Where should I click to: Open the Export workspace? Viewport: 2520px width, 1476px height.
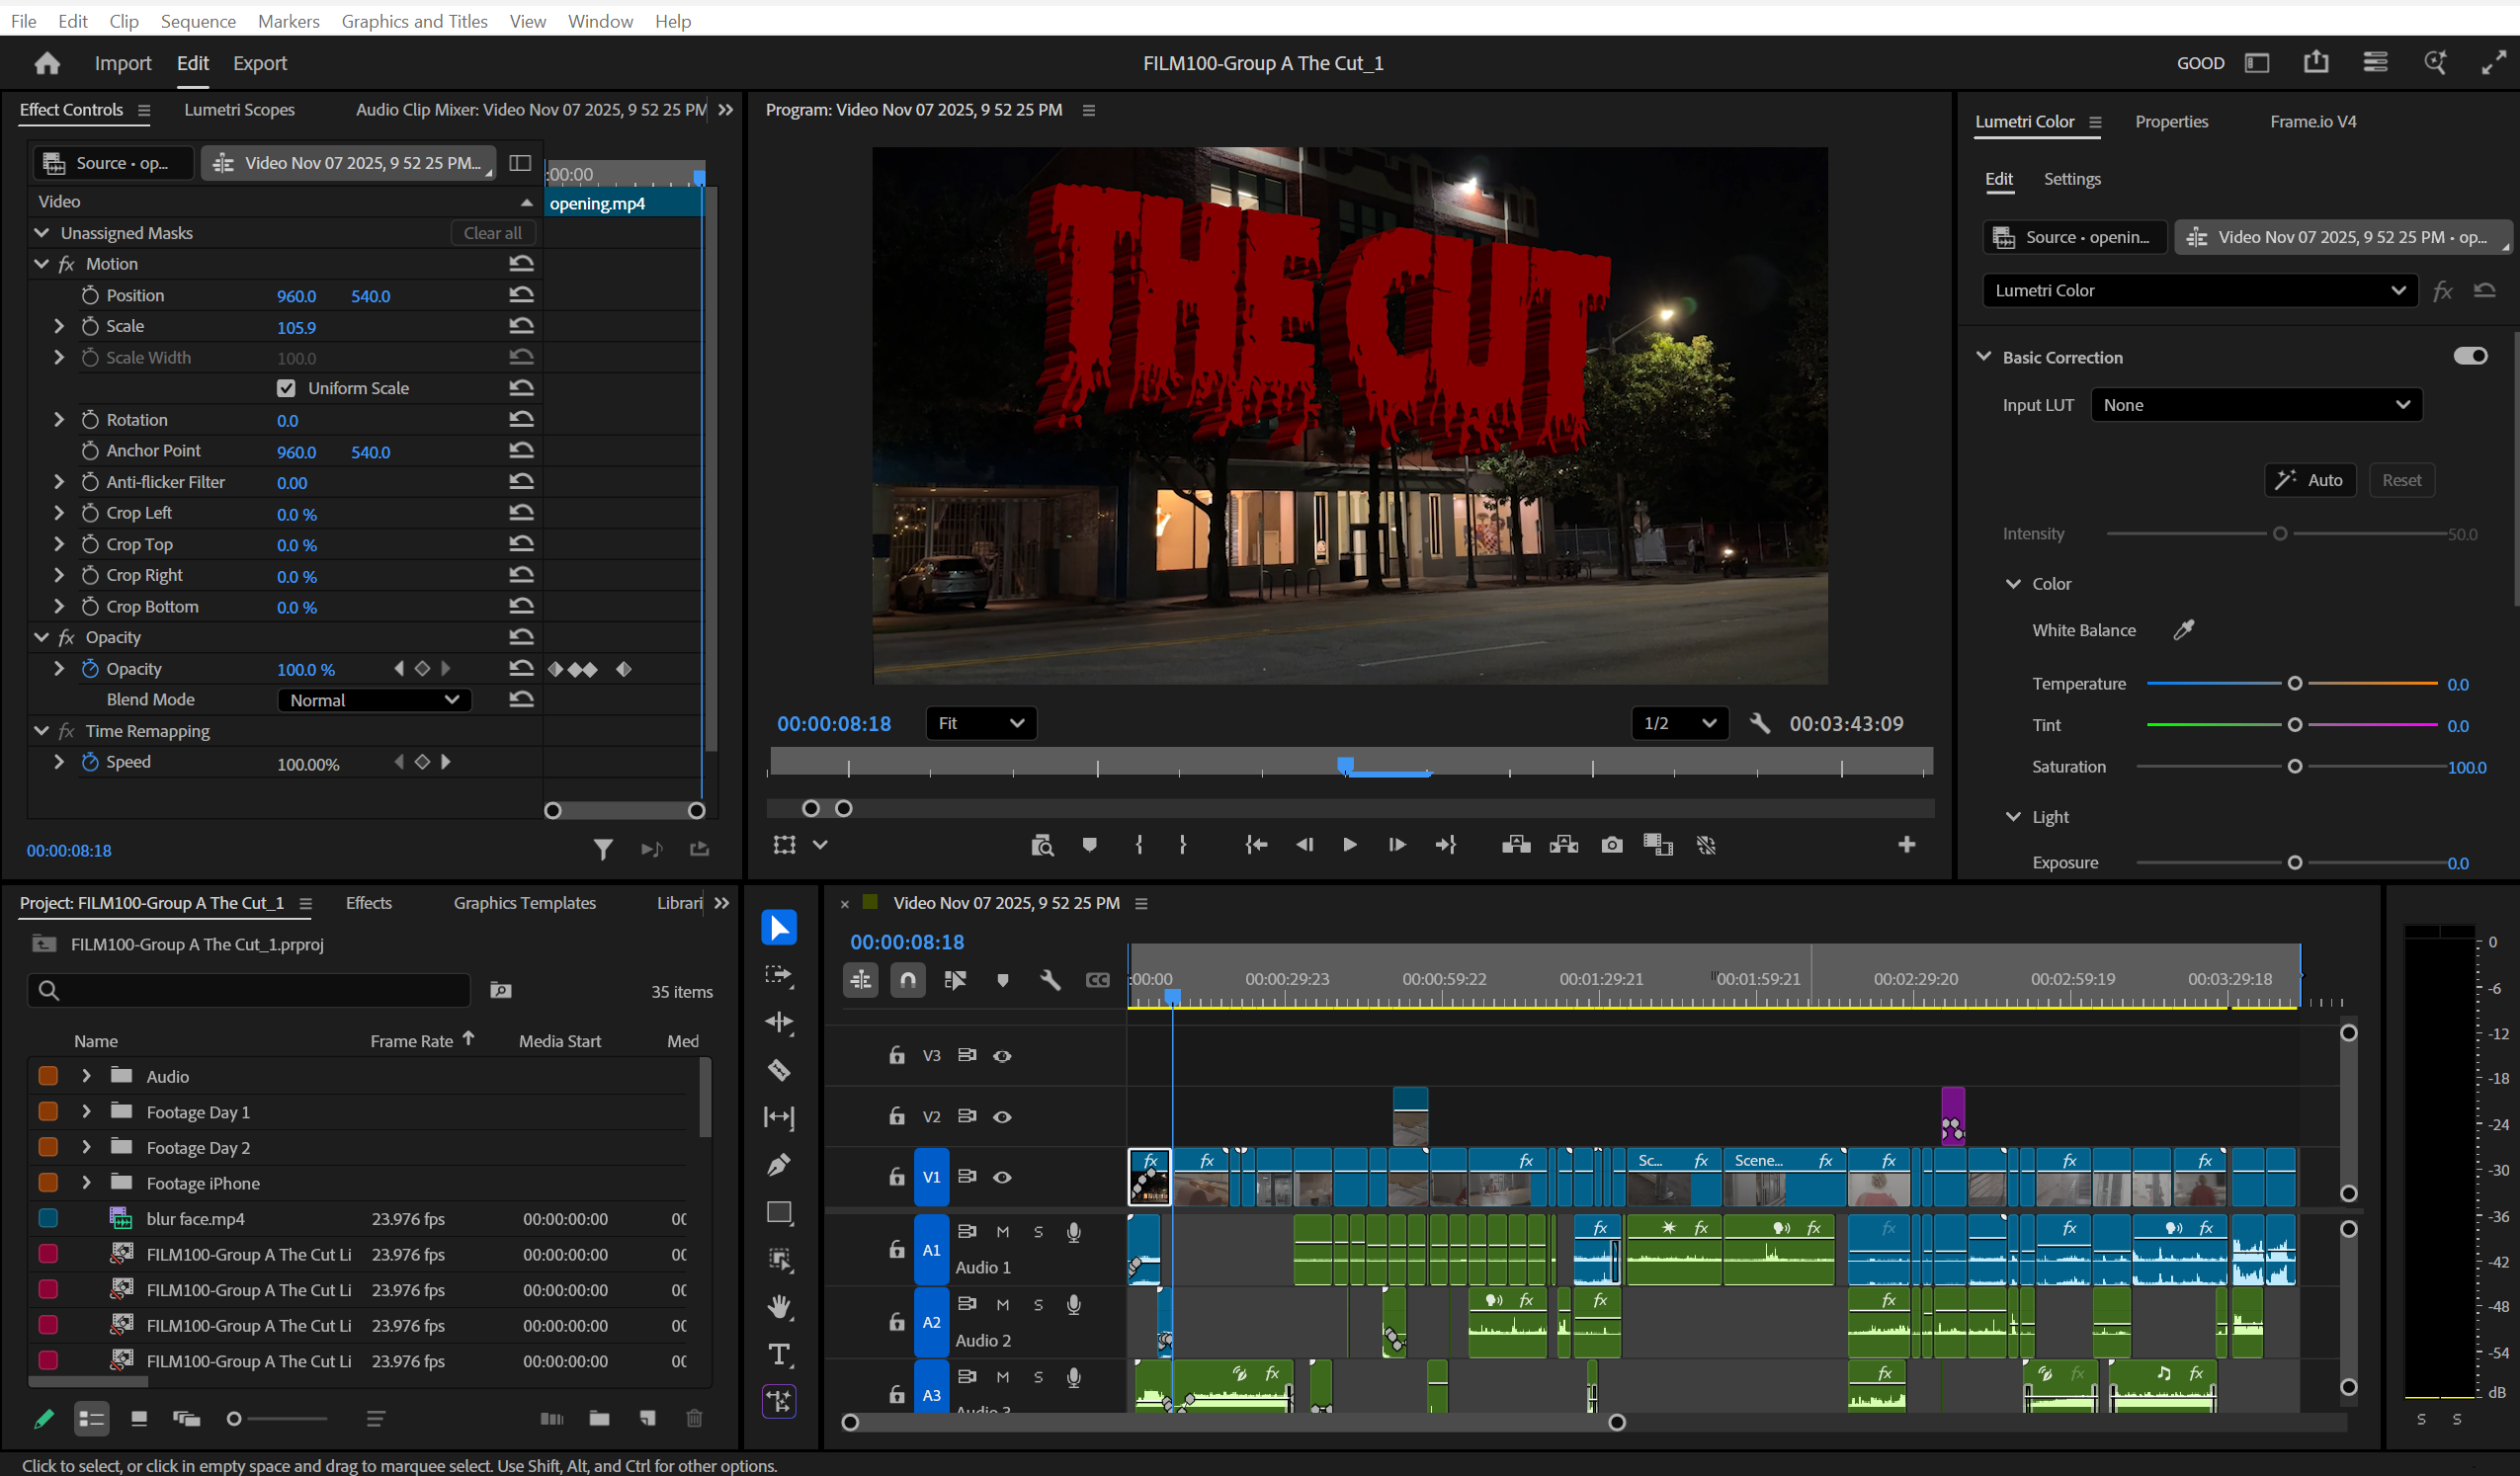pos(260,63)
